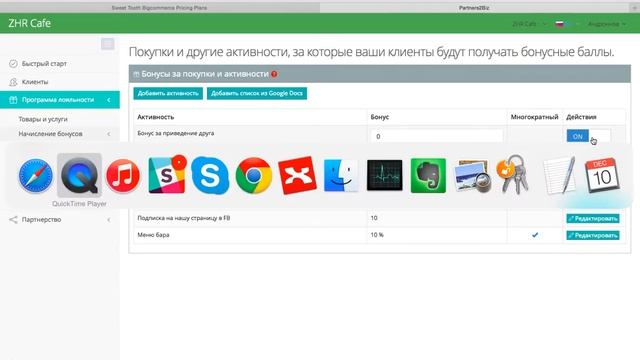The image size is (640, 360).
Task: Switch to Slack with notification badge
Action: (167, 175)
